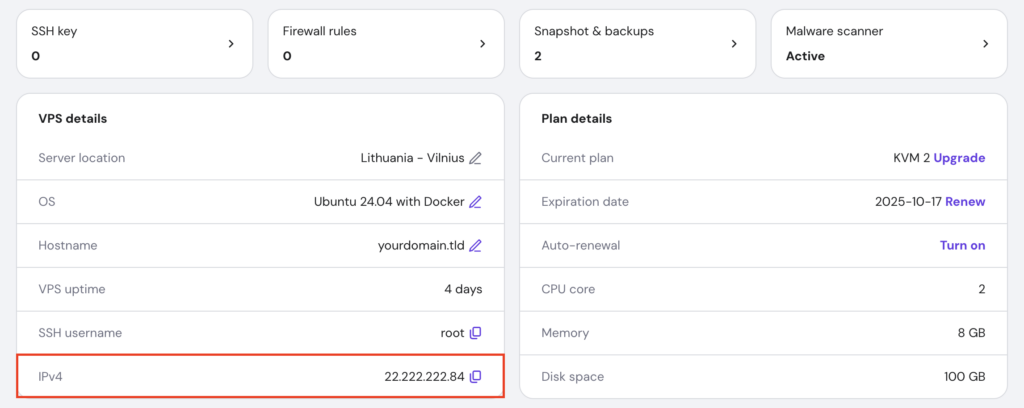
Task: Click the pencil icon beside the hostname
Action: [476, 246]
